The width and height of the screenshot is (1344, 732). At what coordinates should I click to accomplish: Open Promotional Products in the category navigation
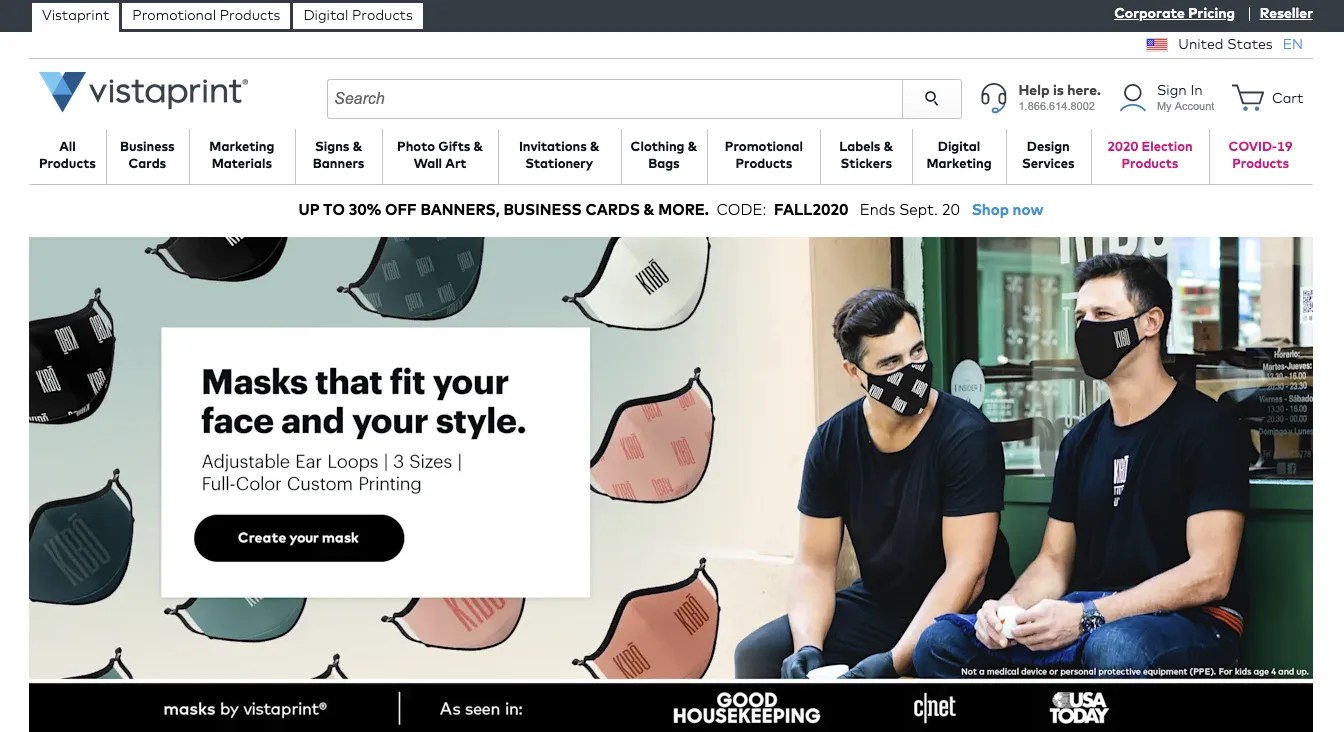tap(764, 155)
